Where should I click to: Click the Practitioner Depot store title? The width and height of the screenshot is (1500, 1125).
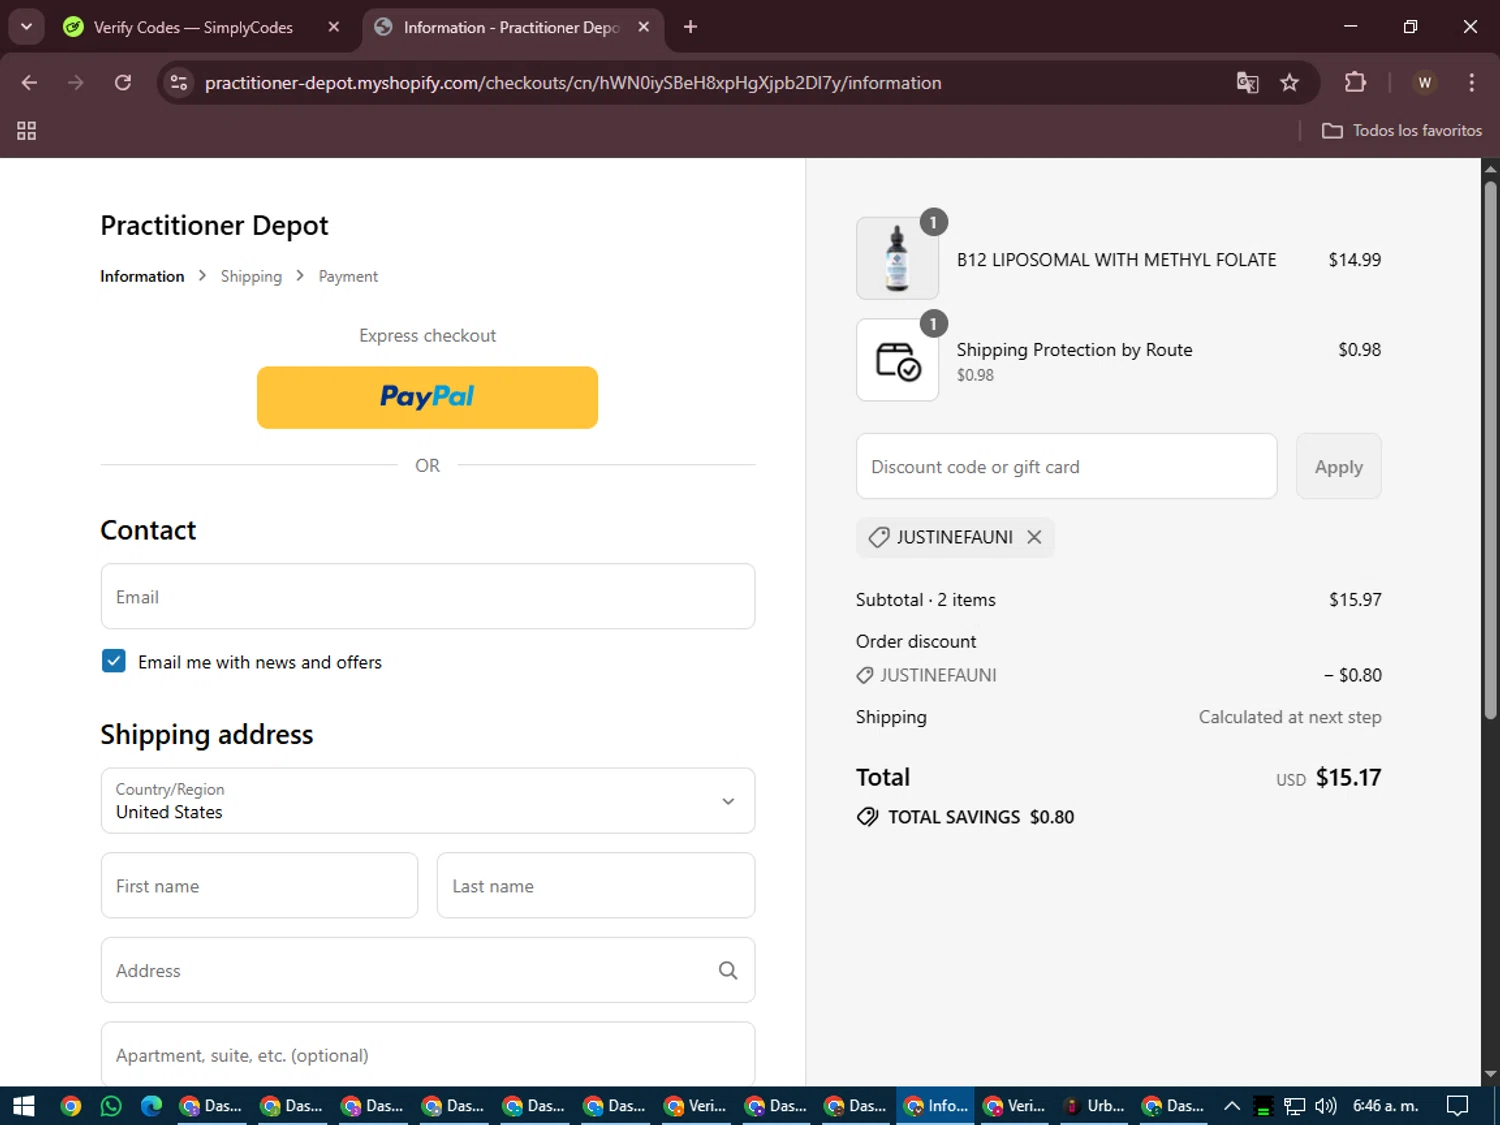click(x=214, y=226)
